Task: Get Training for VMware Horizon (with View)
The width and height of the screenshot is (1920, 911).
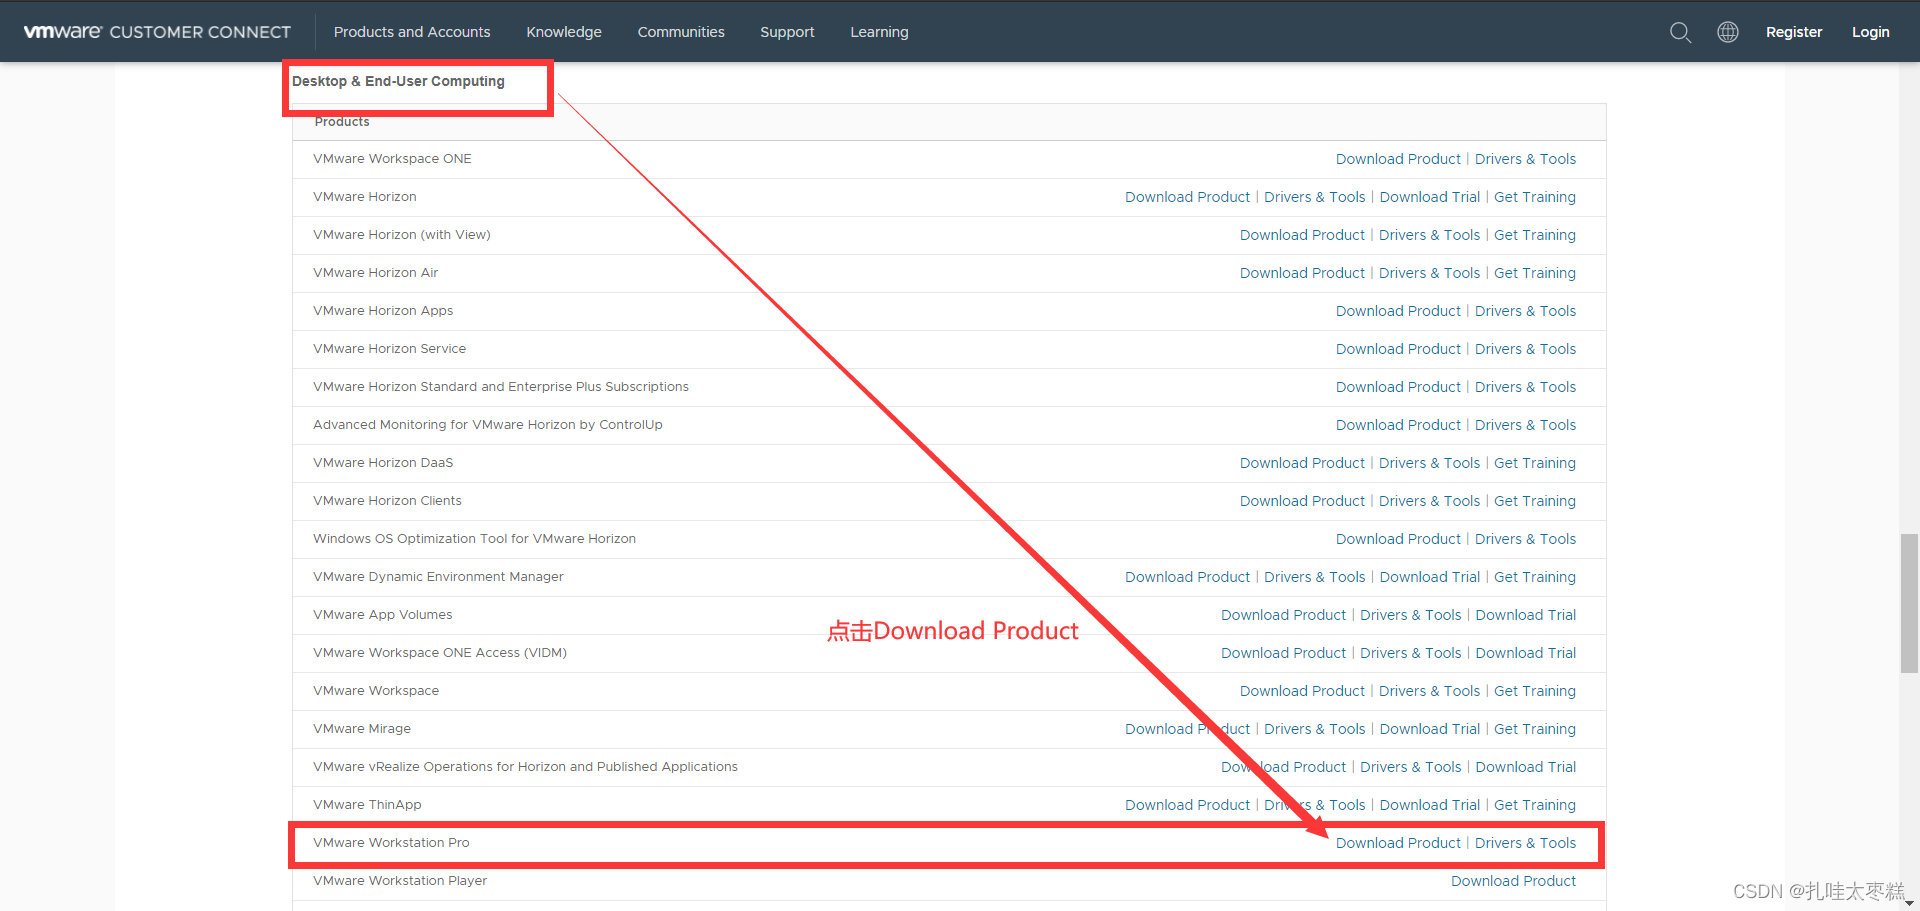Action: tap(1535, 235)
